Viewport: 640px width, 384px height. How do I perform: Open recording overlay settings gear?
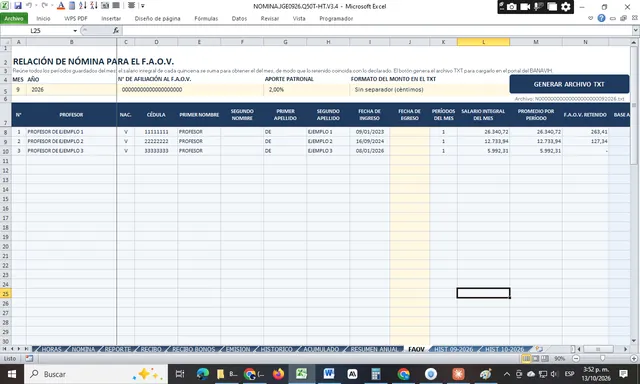pos(566,7)
